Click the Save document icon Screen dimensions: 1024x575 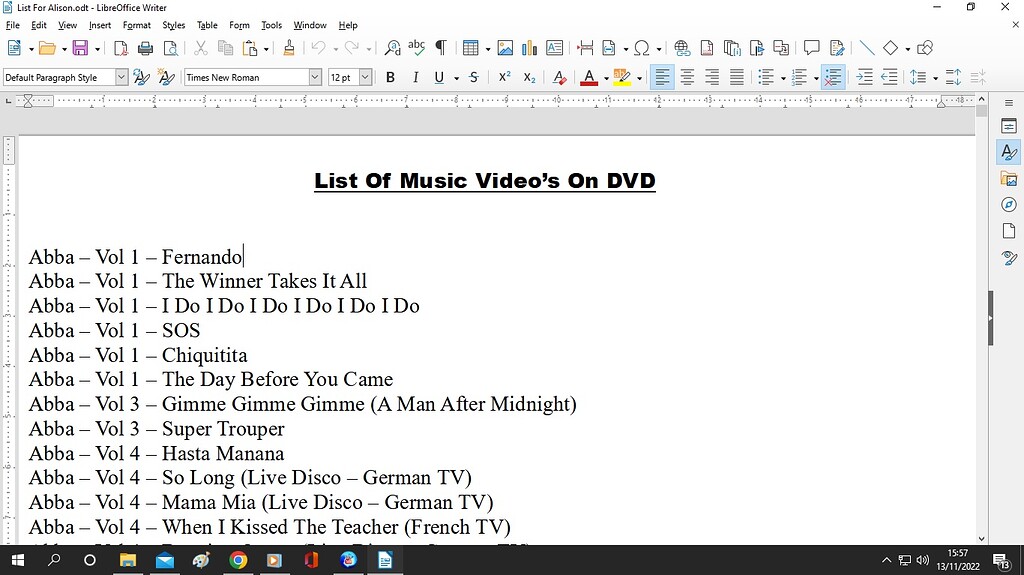coord(79,48)
